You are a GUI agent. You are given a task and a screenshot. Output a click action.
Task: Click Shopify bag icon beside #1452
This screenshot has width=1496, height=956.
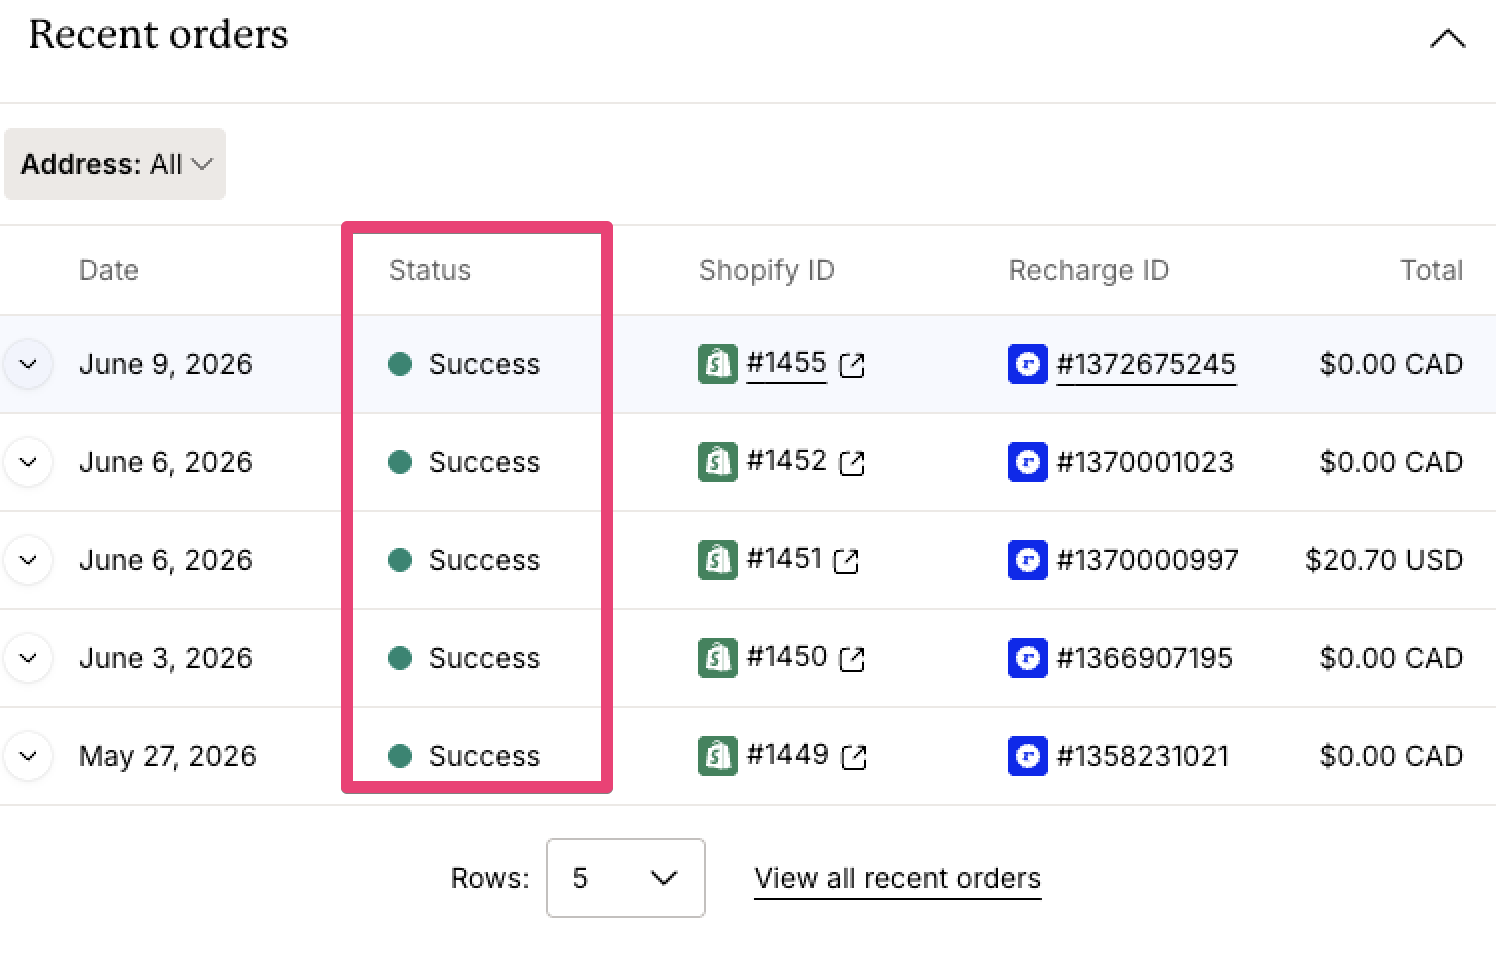pos(718,462)
